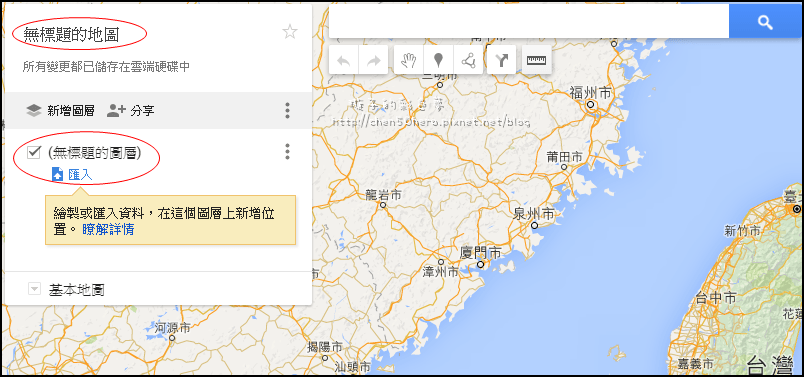Click 新增圖層 to add a layer

click(x=60, y=110)
